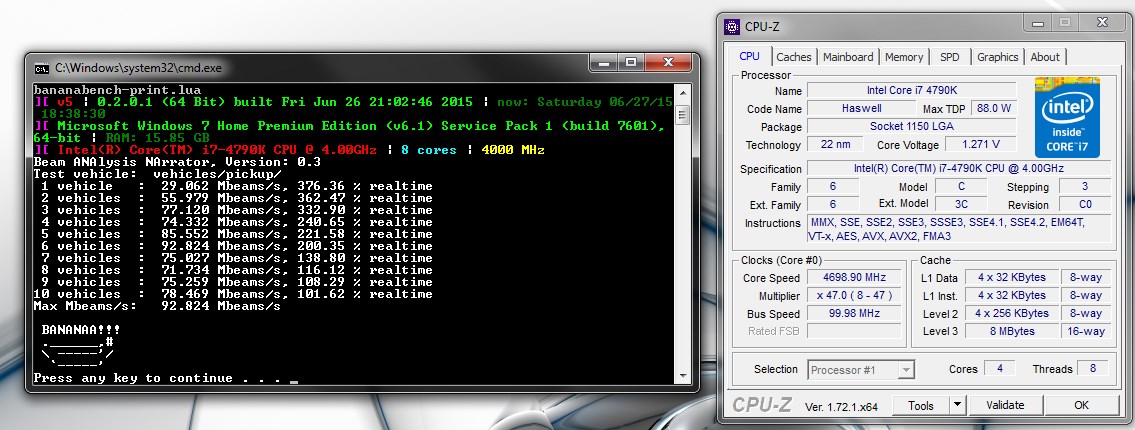Switch to the SPD tab
This screenshot has height=430, width=1135.
coord(950,57)
